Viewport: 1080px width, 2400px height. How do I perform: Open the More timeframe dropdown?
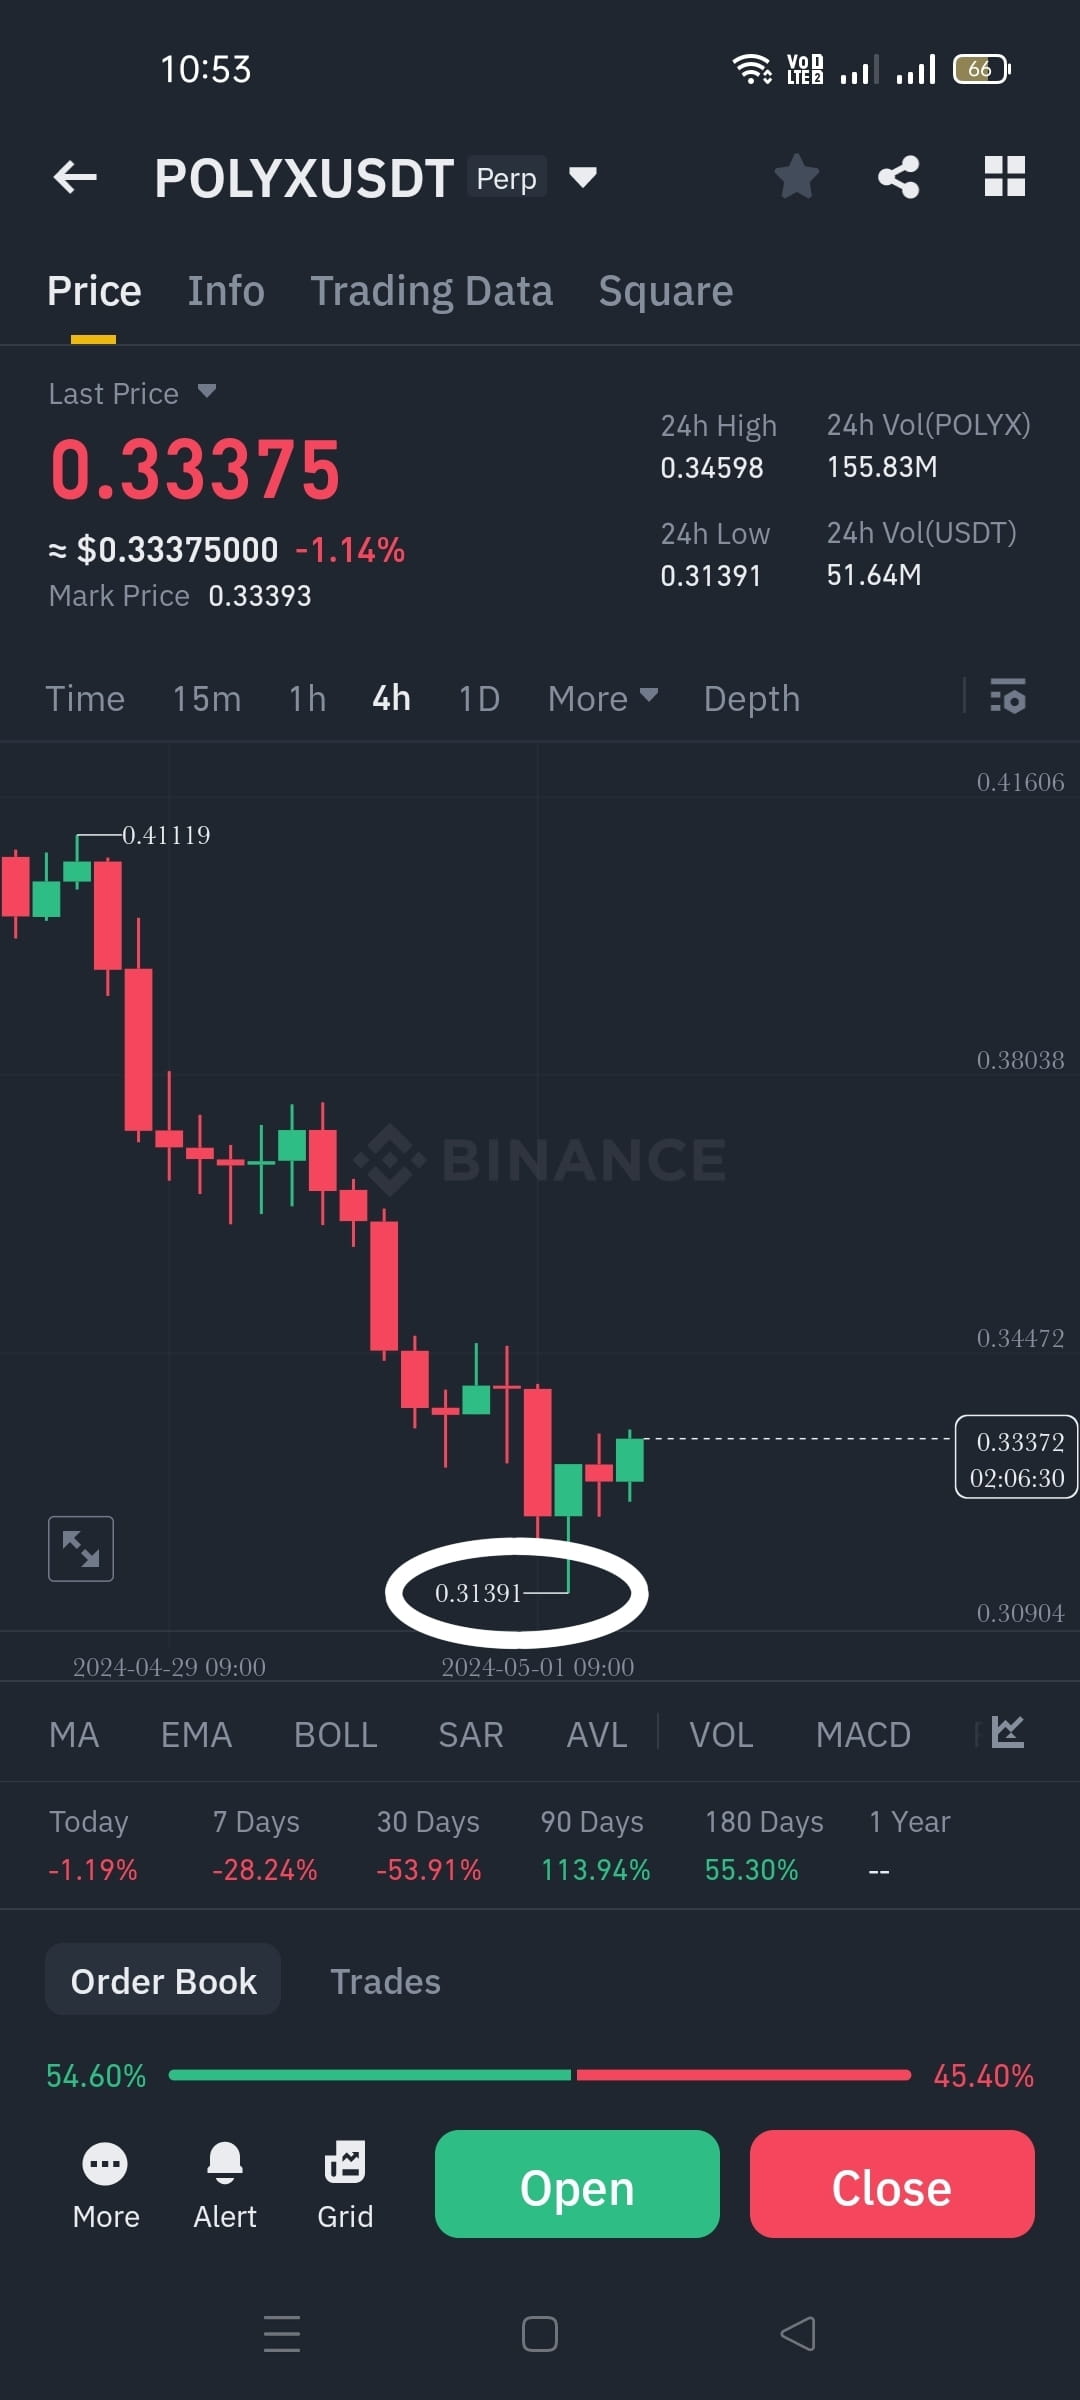(600, 698)
